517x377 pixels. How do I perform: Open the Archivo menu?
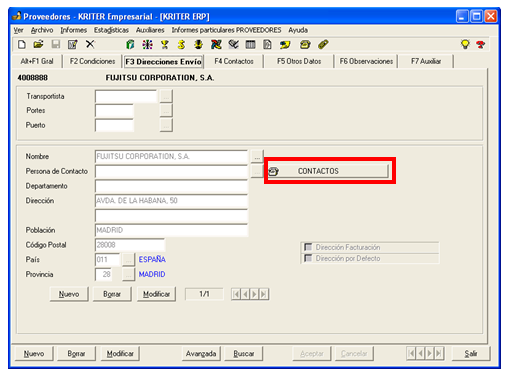tap(42, 30)
